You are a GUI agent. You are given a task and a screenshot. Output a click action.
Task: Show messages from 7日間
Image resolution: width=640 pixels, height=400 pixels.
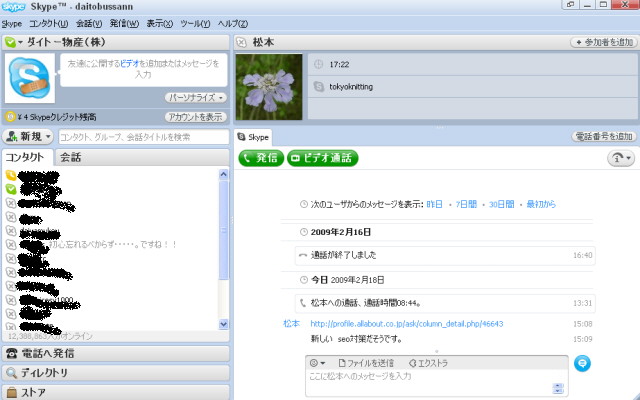point(466,204)
